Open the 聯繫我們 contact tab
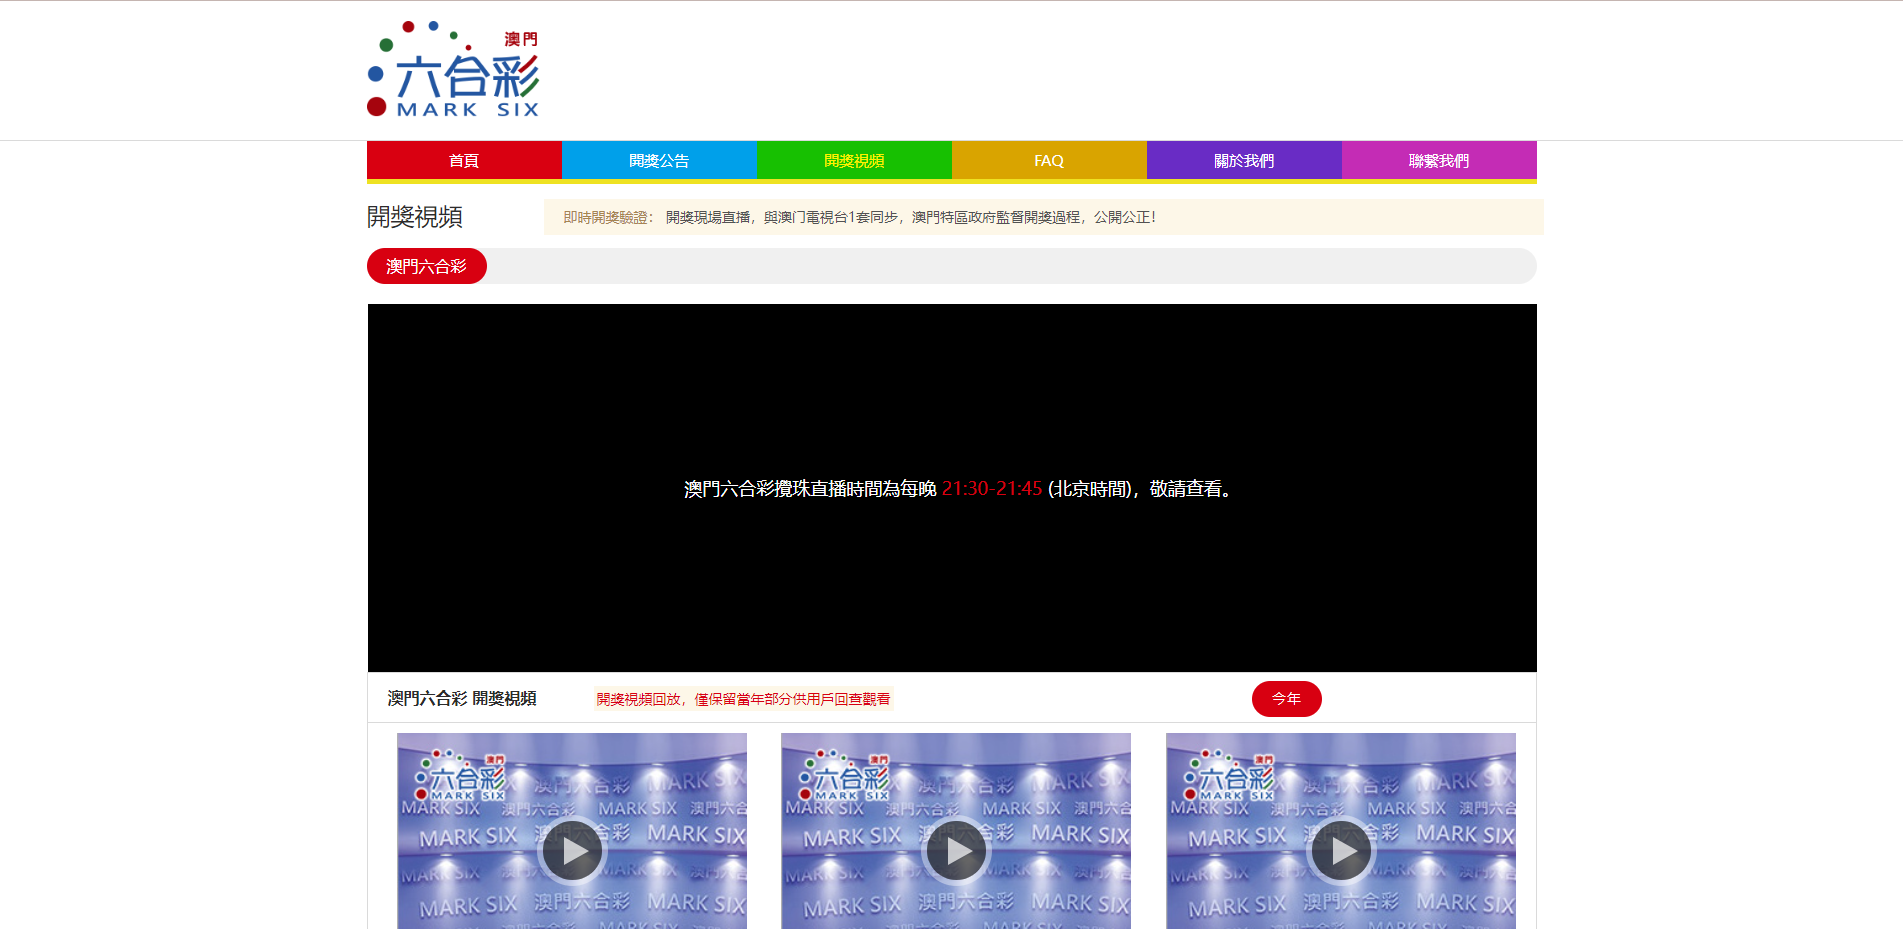 coord(1439,161)
